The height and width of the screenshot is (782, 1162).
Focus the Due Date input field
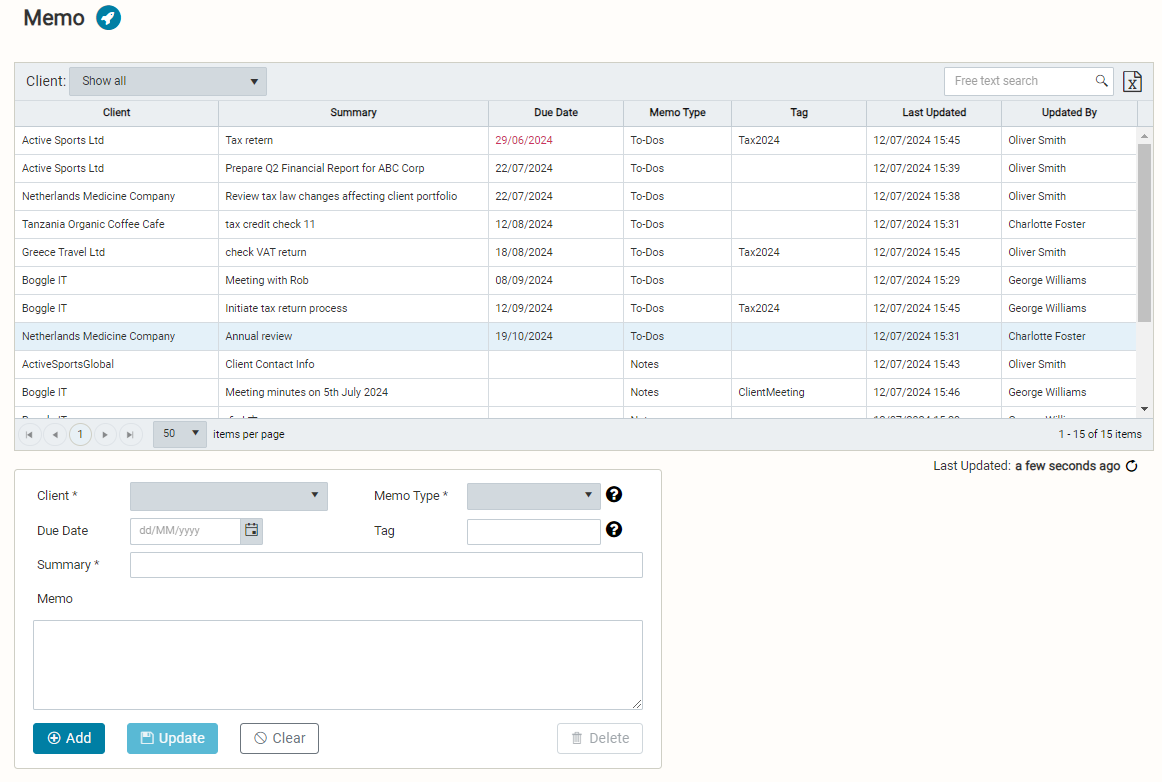185,531
